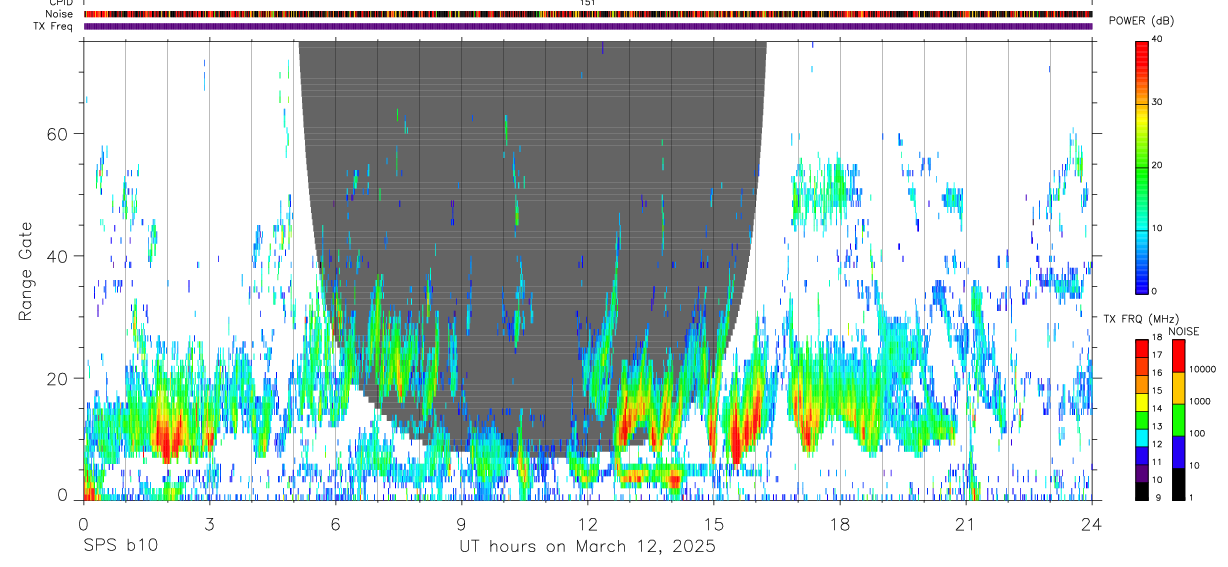Click the "TX Freq" row label
Screen dimensions: 1228x567
pos(53,26)
